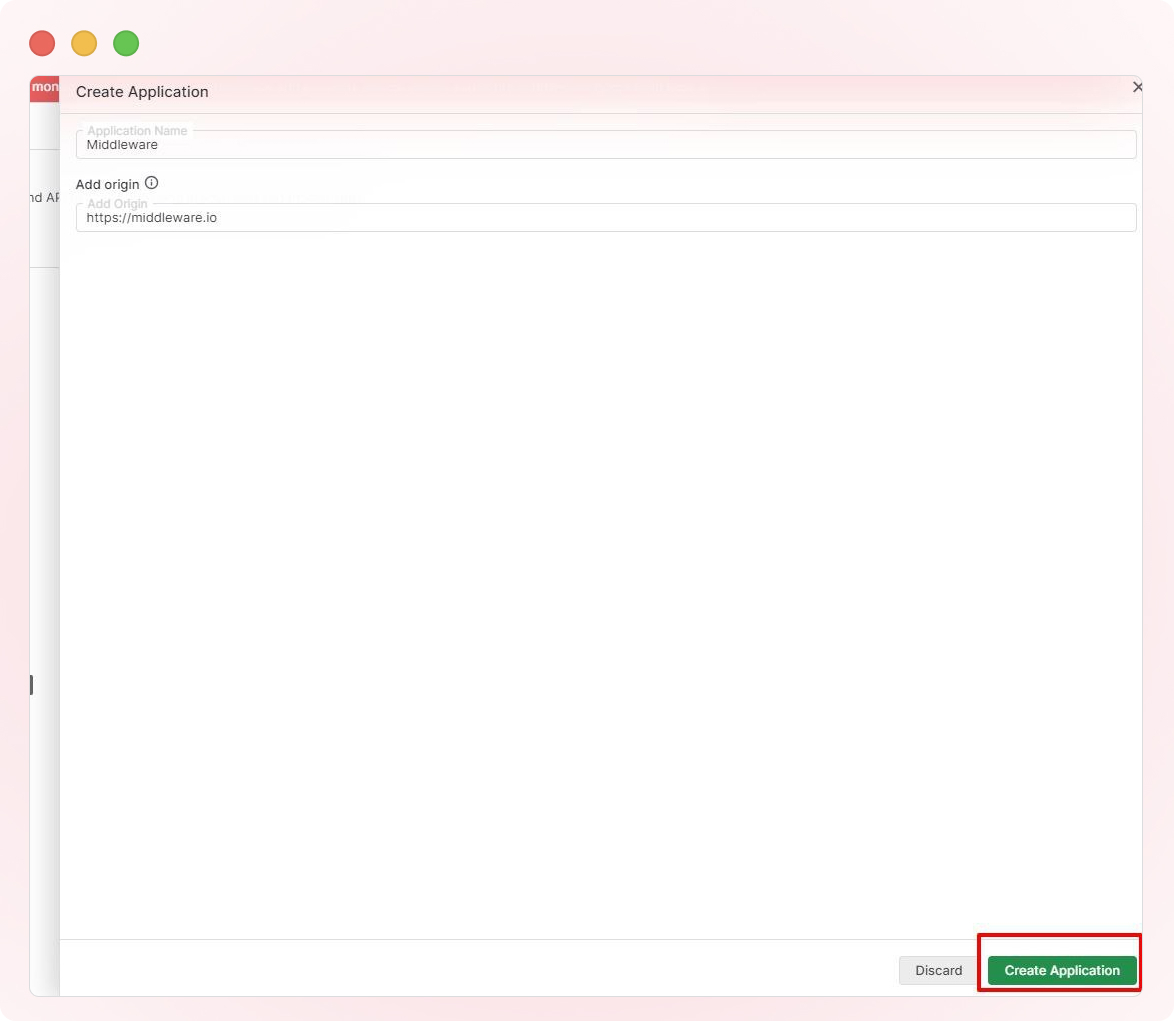This screenshot has height=1021, width=1174.
Task: Click the scrollbar thumb on the left edge
Action: [x=30, y=685]
